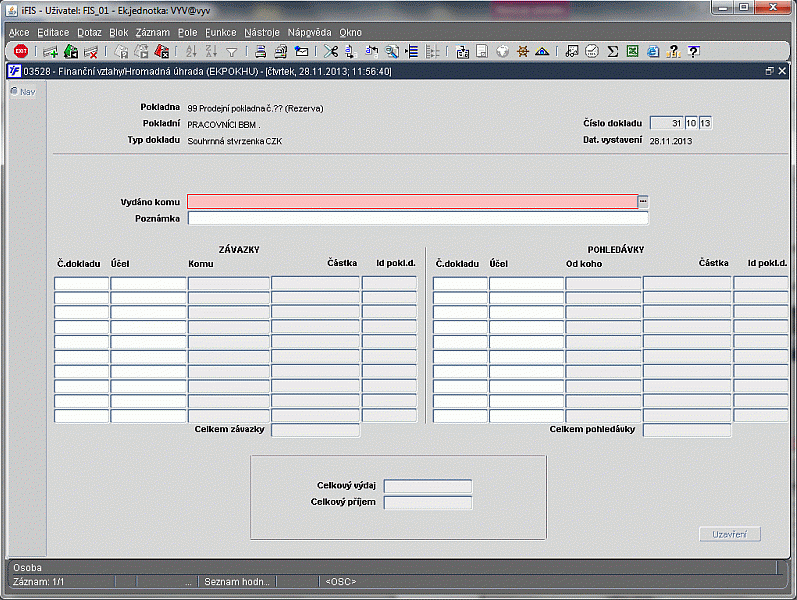This screenshot has height=600, width=797.
Task: Open the Blok menu
Action: [118, 33]
